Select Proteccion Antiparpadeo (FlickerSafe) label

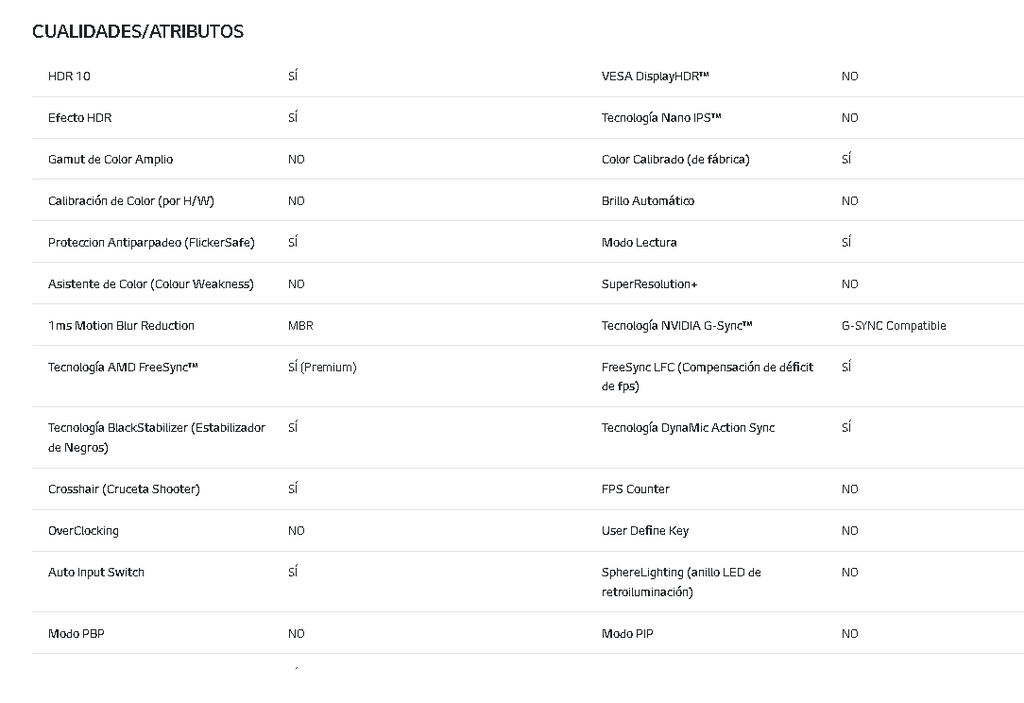151,243
